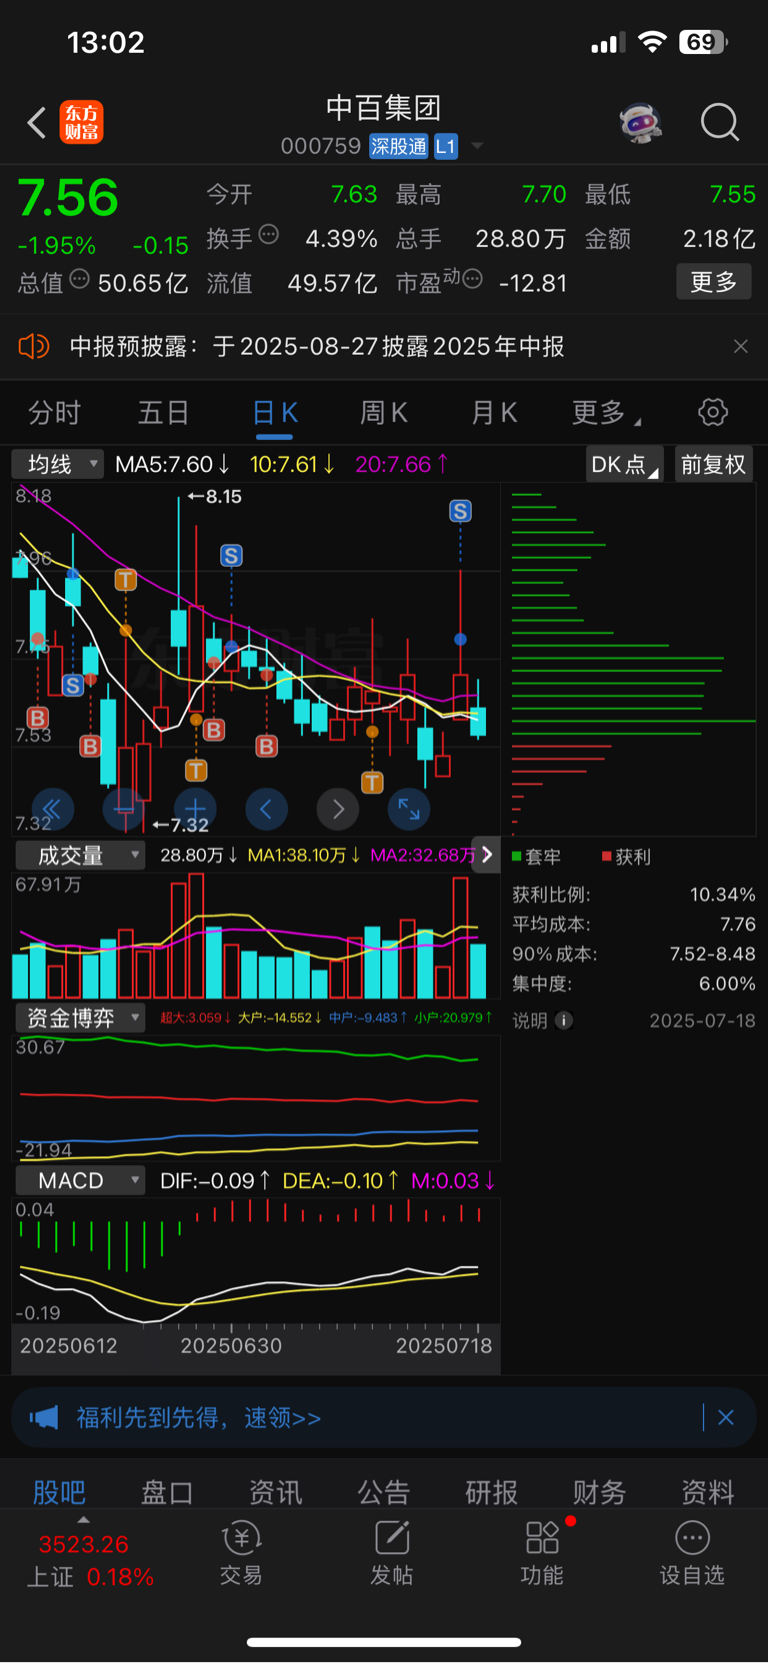768x1663 pixels.
Task: Close the 福利 promo banner
Action: [x=726, y=1417]
